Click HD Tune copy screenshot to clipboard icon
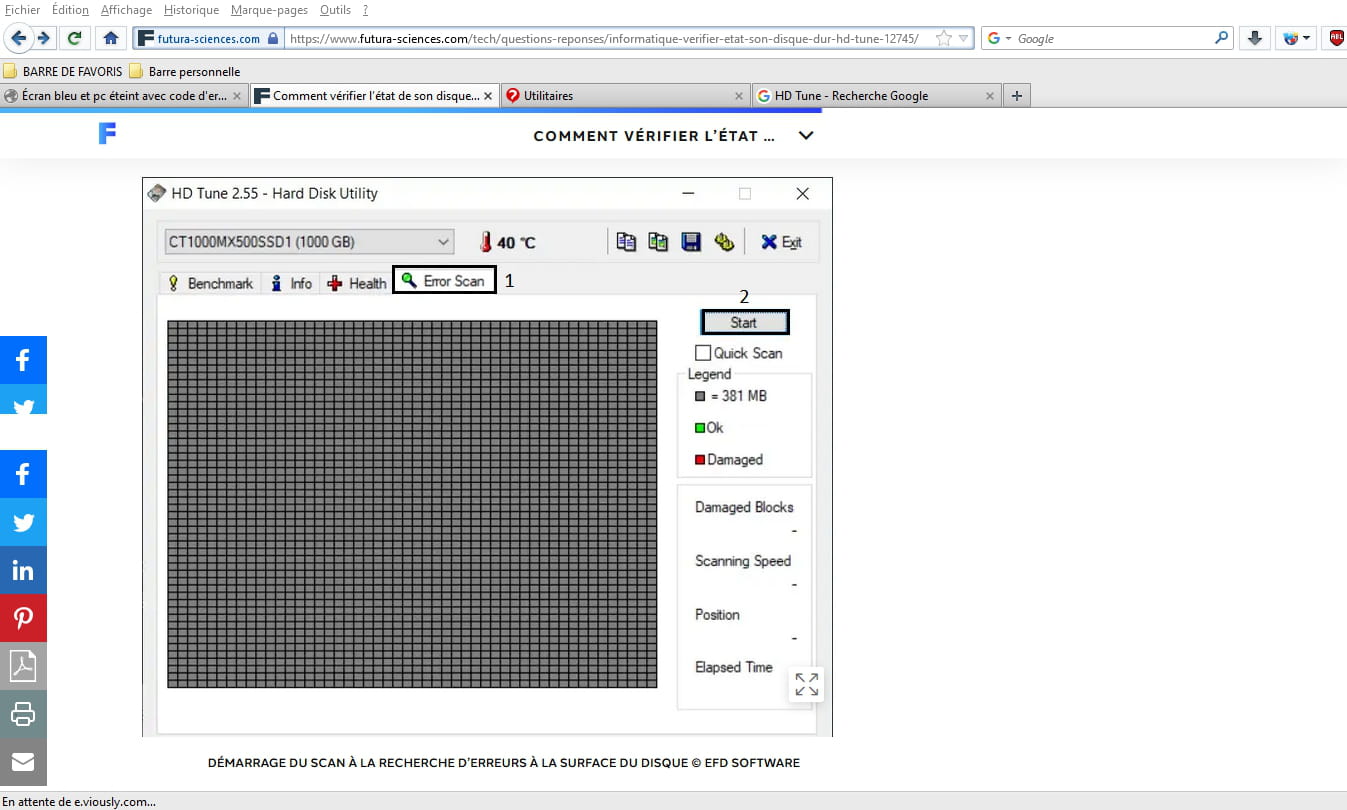 pos(658,242)
